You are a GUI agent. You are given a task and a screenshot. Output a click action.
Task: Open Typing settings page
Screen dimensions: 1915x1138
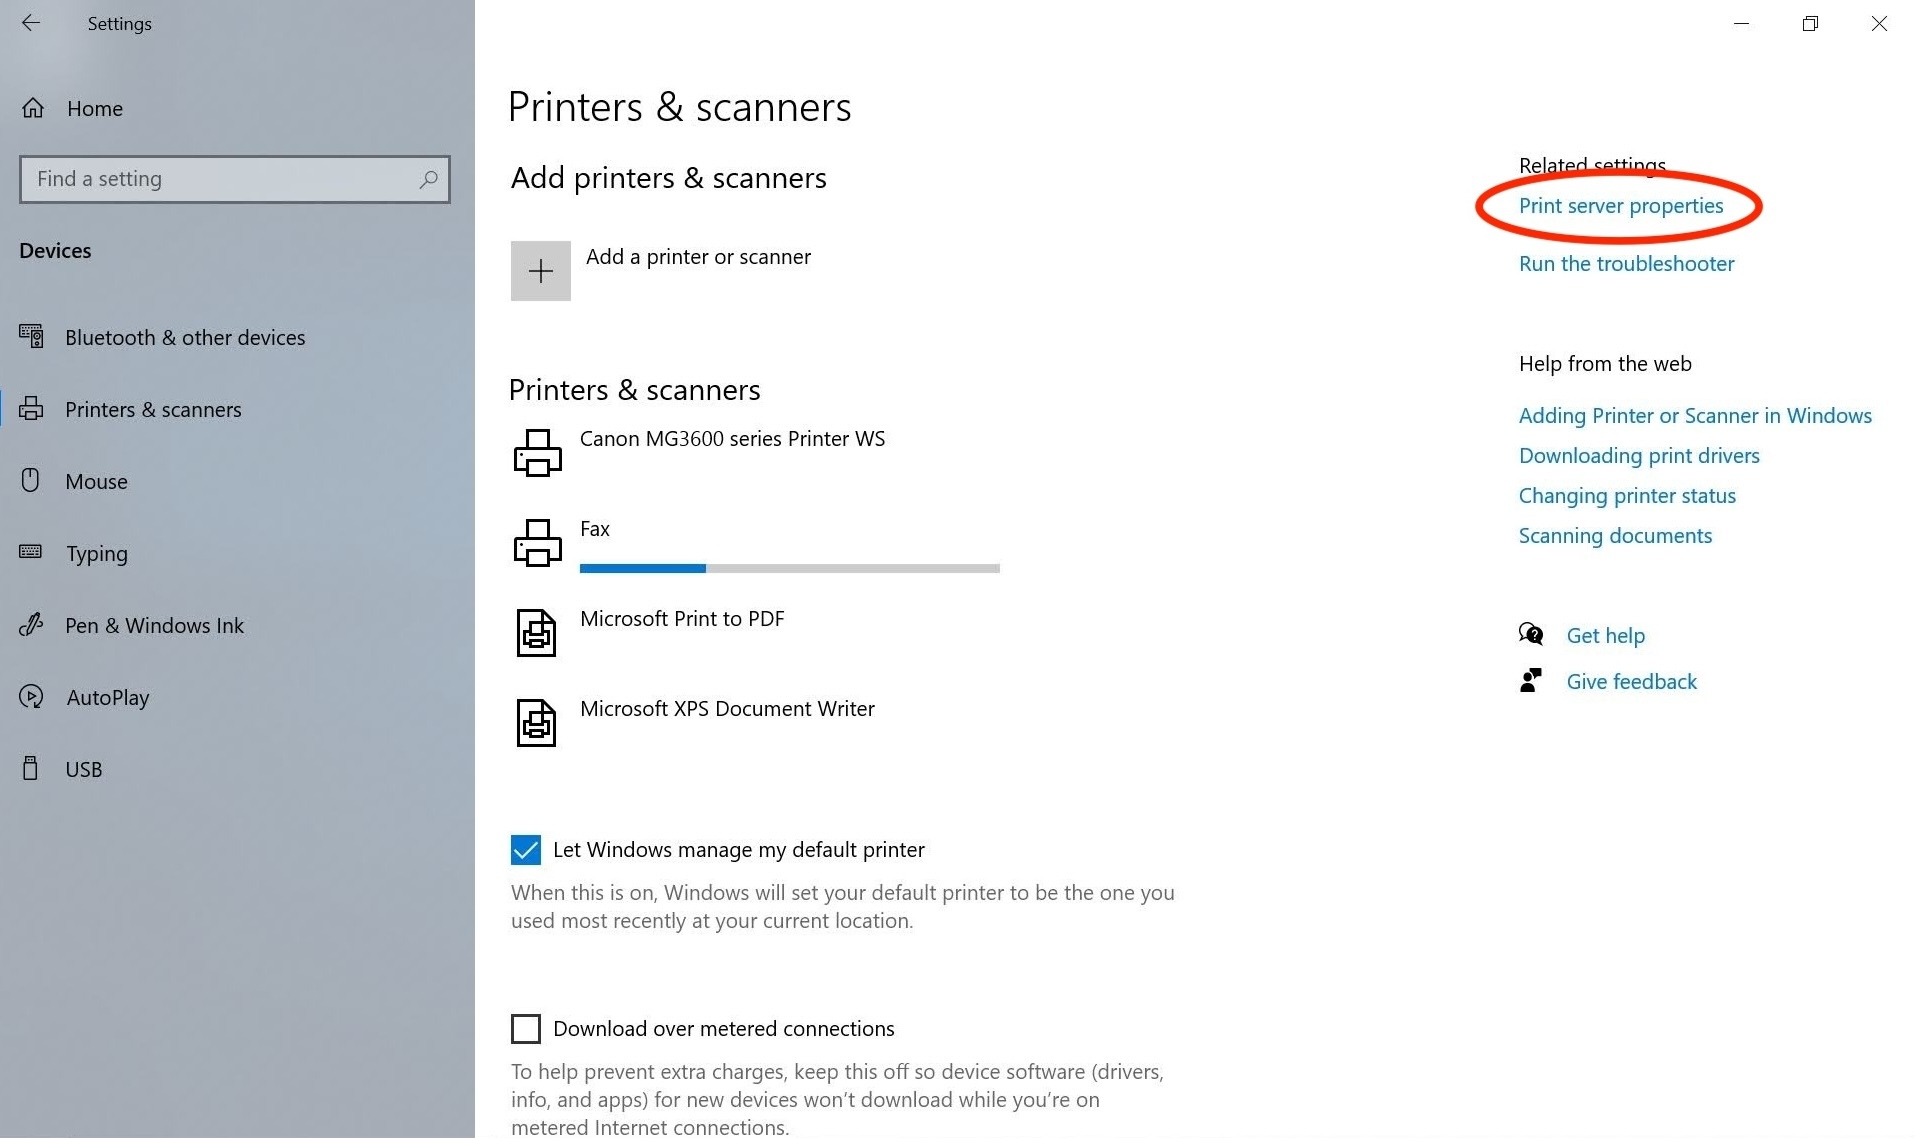pos(97,554)
